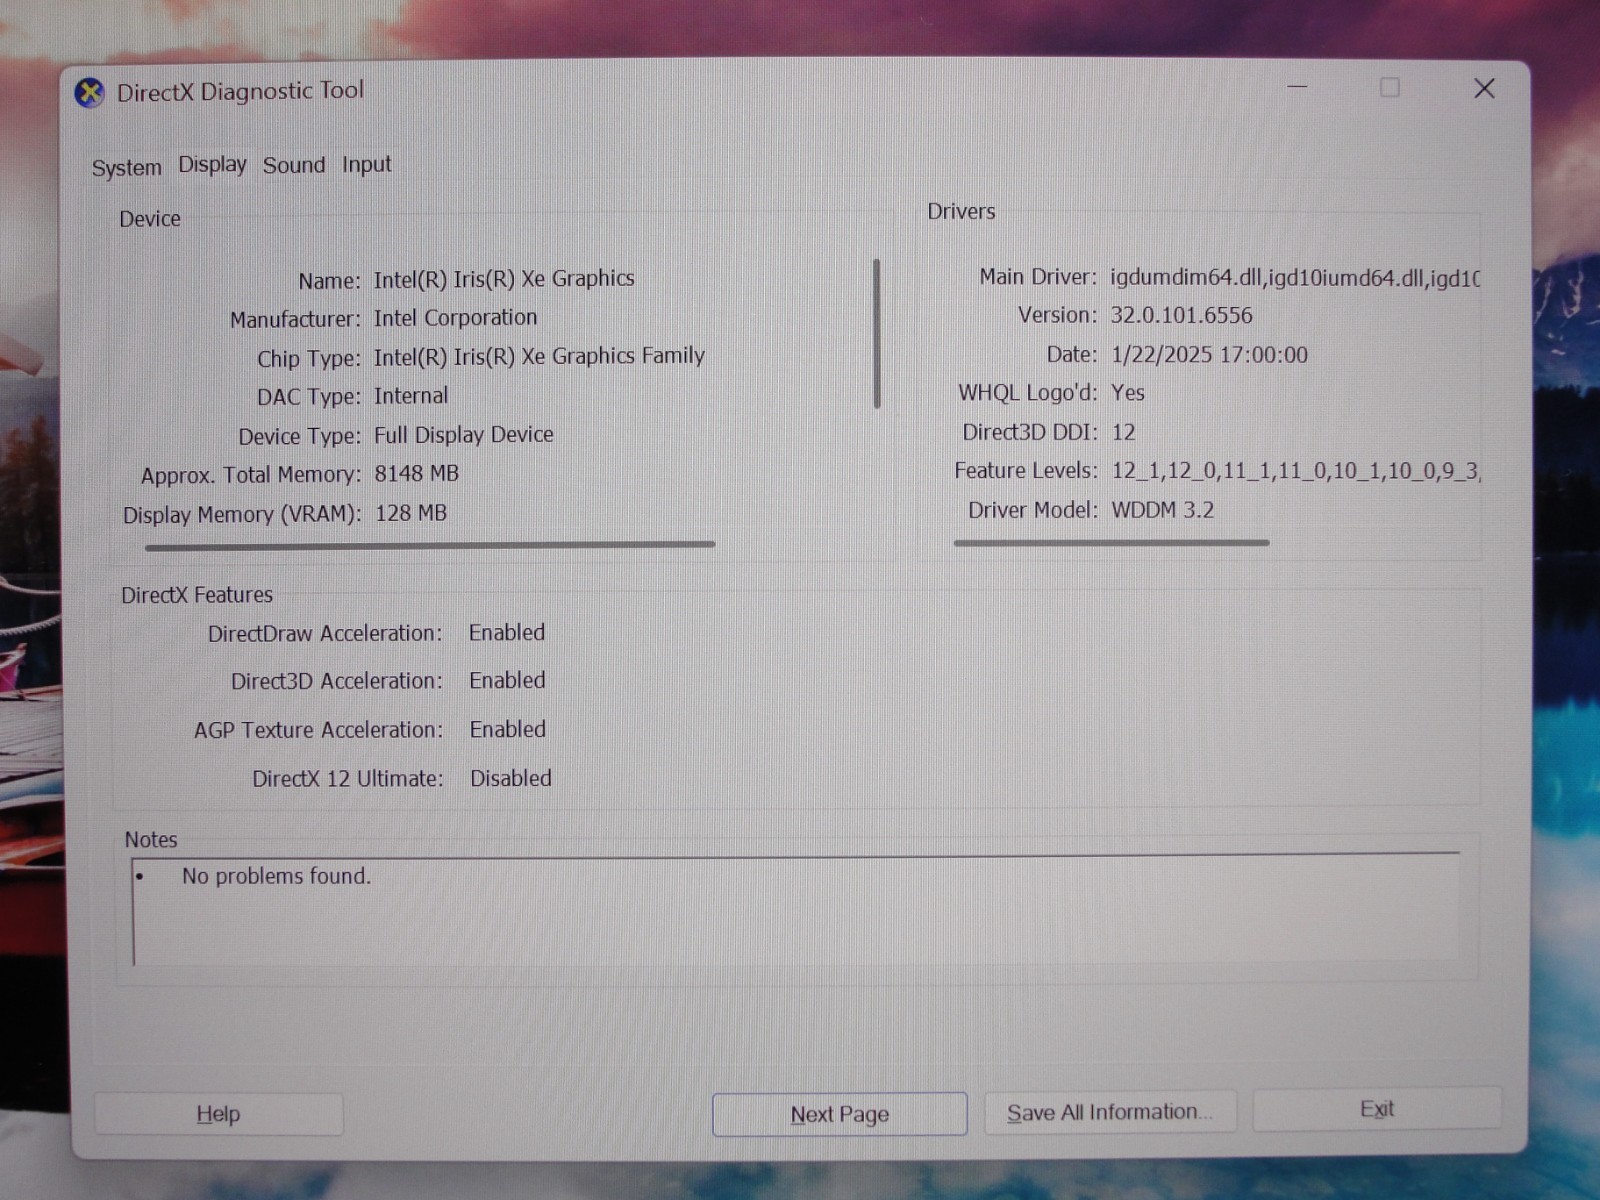This screenshot has width=1600, height=1200.
Task: Click driver date 1/22/2025 17:00:00
Action: [x=1209, y=355]
